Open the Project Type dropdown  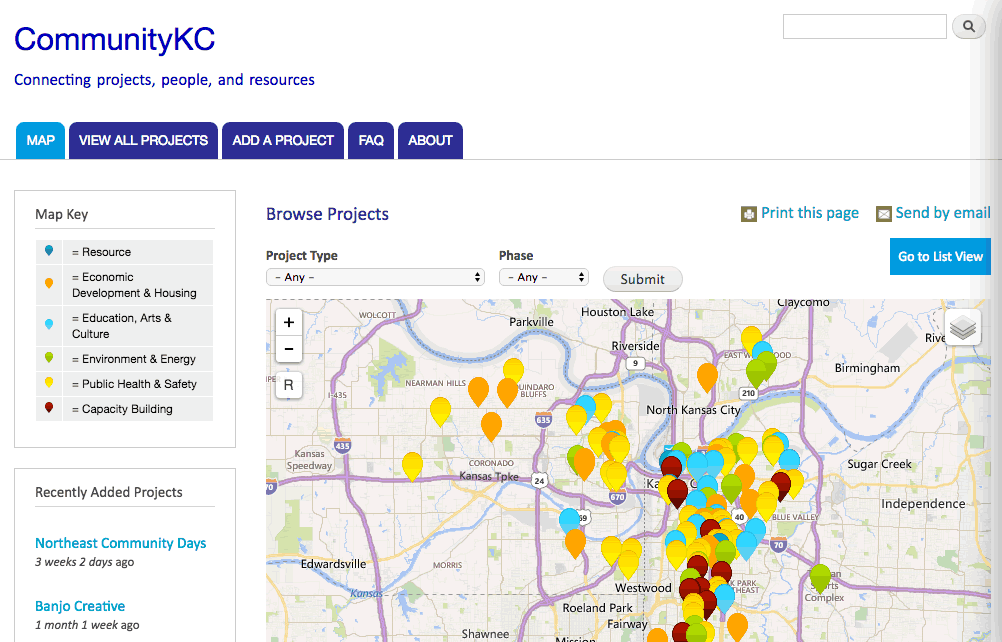click(x=375, y=277)
